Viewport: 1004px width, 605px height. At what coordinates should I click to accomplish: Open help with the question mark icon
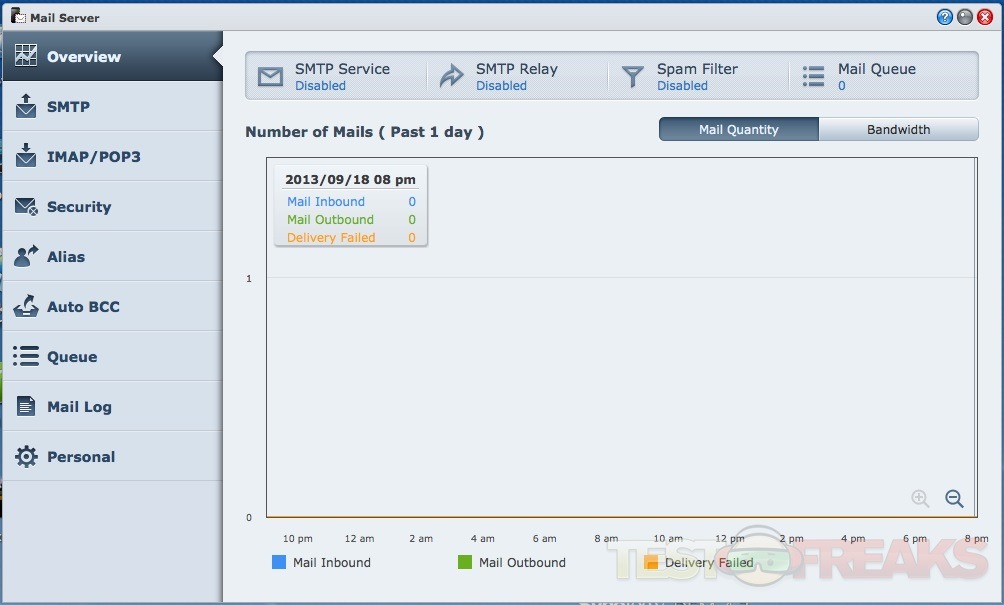point(944,17)
